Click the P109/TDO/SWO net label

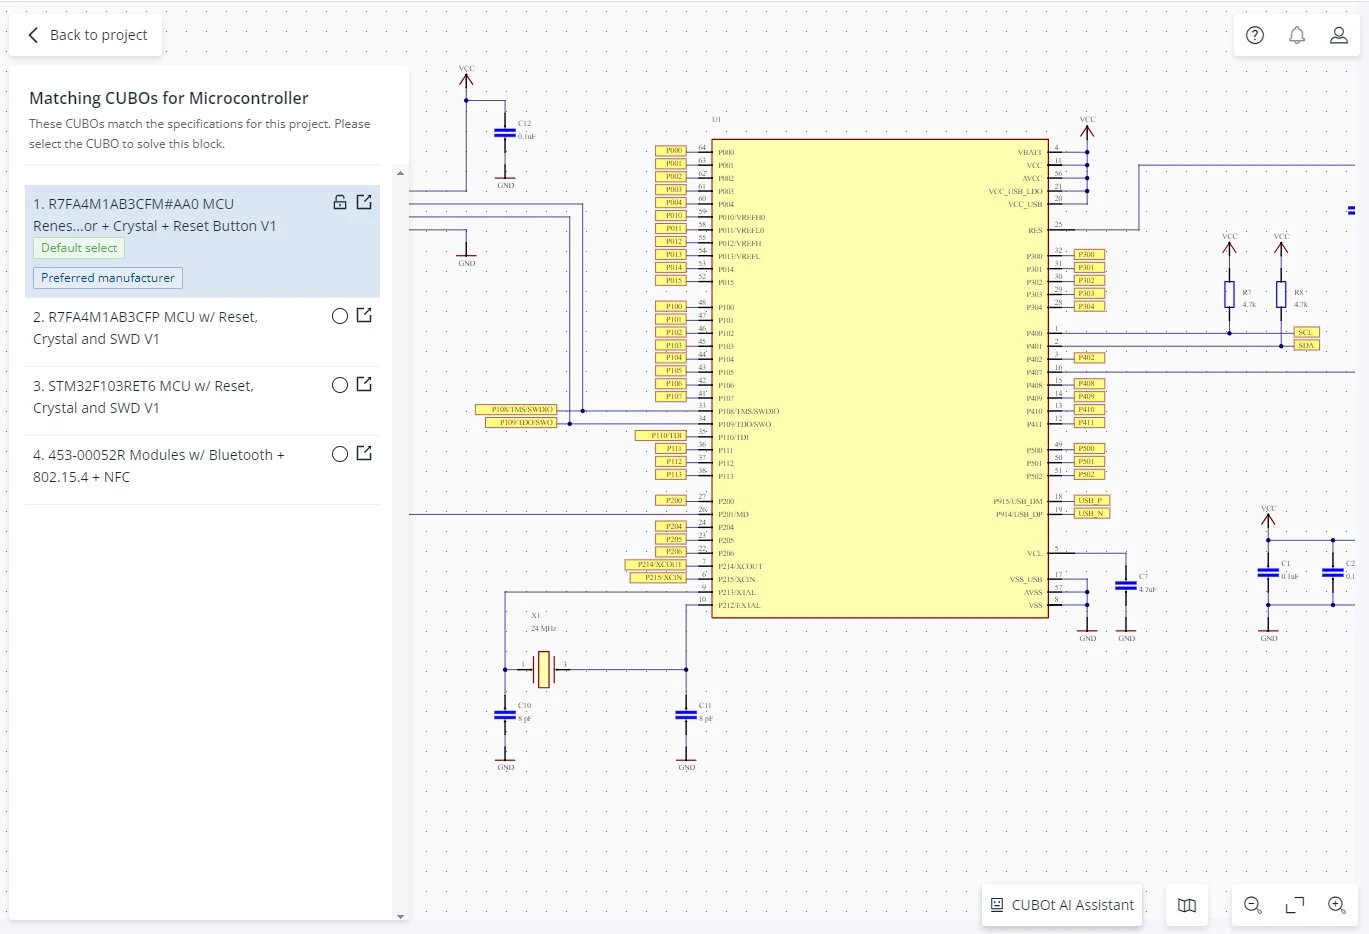pyautogui.click(x=521, y=423)
